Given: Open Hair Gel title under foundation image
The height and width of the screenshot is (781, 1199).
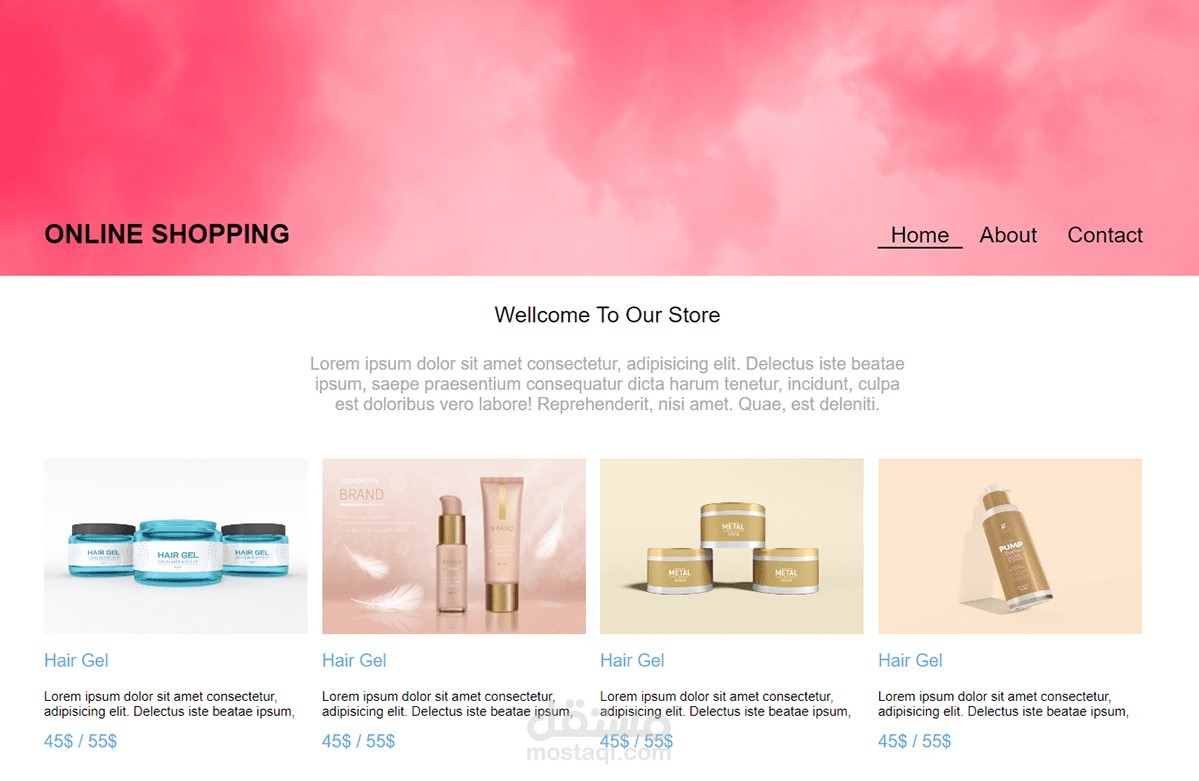Looking at the screenshot, I should pyautogui.click(x=354, y=660).
